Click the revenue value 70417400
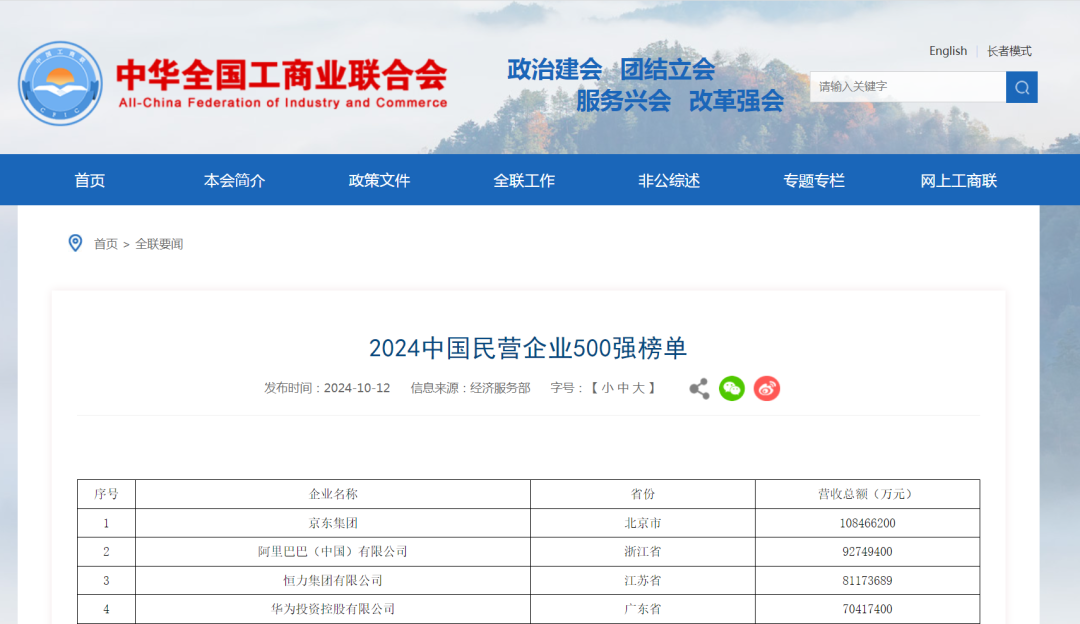The height and width of the screenshot is (624, 1080). pos(867,609)
